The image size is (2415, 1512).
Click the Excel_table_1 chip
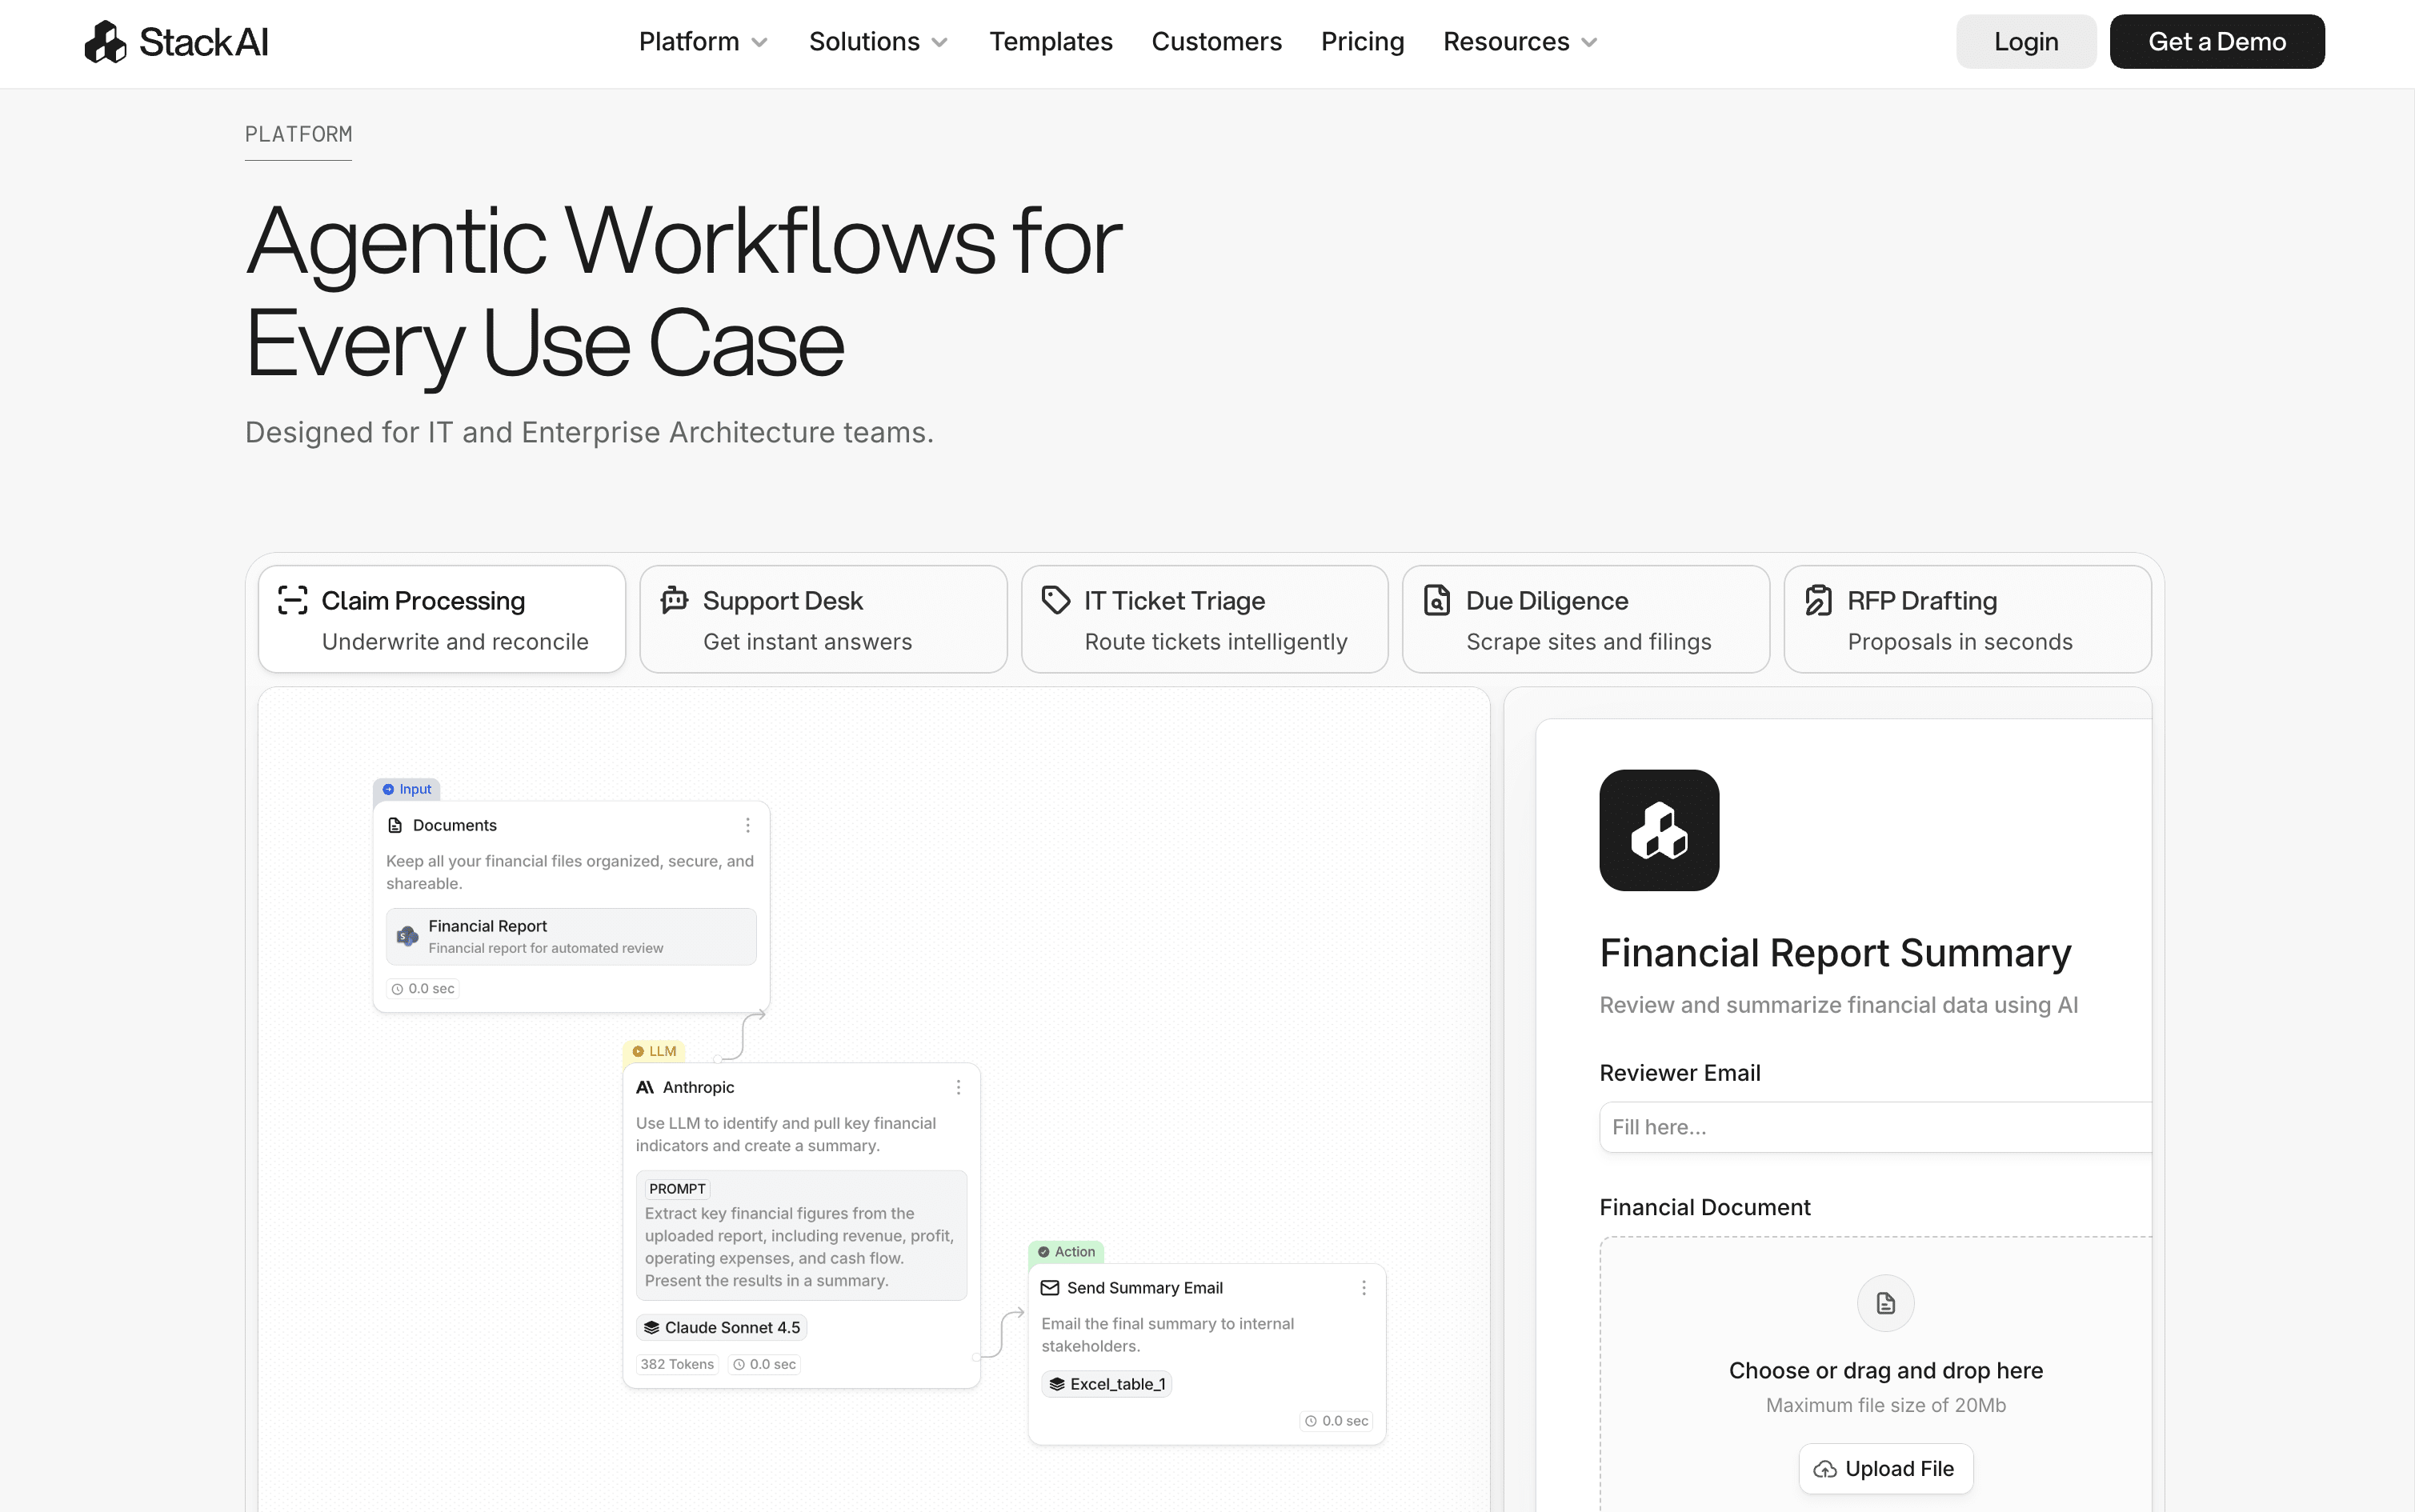(1106, 1384)
